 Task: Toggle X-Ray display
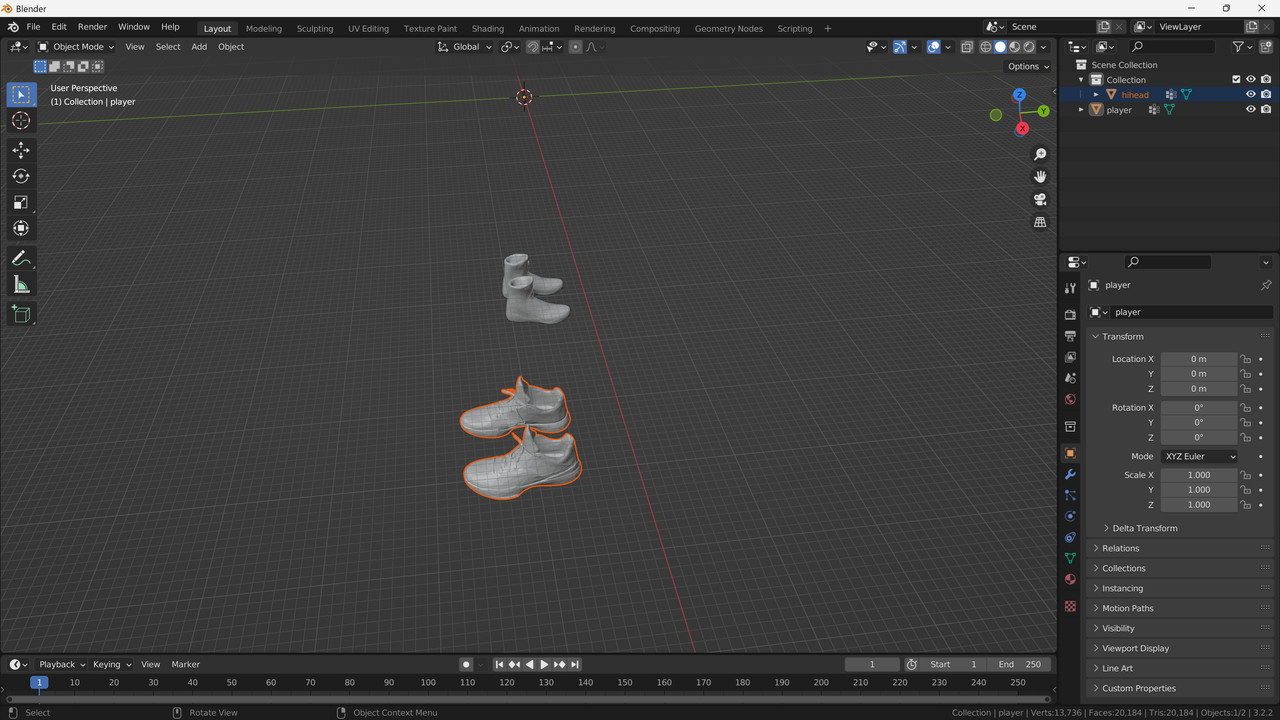(x=967, y=47)
